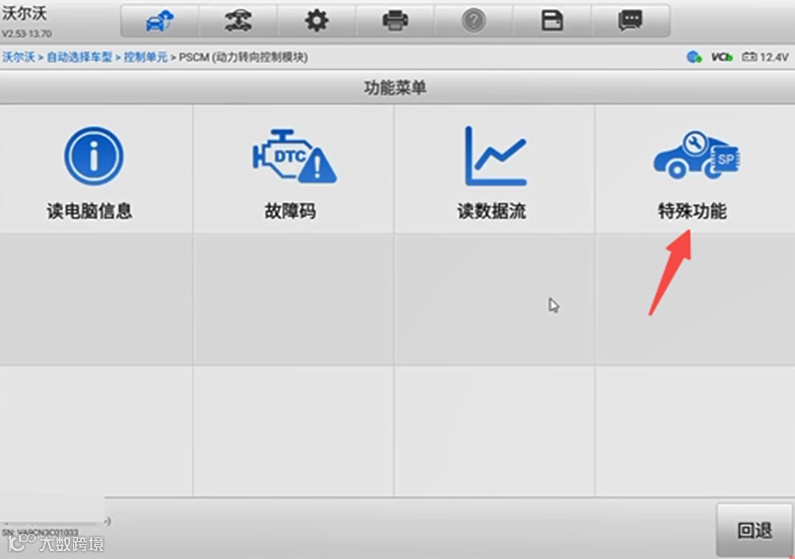Open 故障码 trouble codes function
The image size is (795, 559).
(293, 170)
